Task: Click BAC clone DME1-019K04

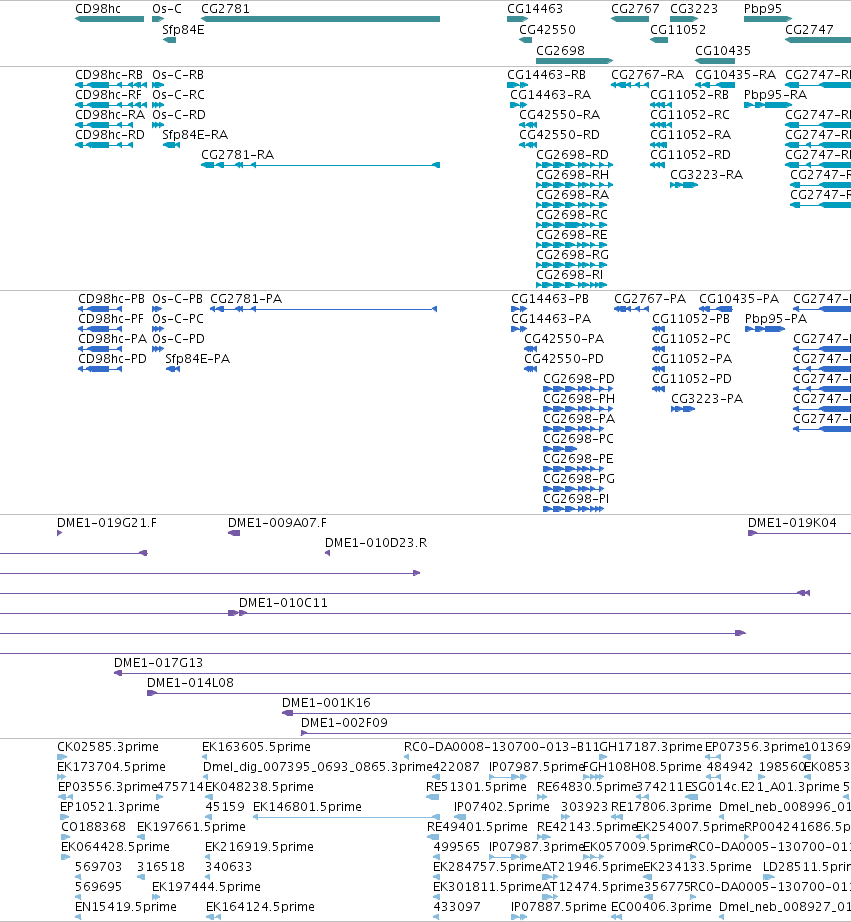Action: (799, 533)
